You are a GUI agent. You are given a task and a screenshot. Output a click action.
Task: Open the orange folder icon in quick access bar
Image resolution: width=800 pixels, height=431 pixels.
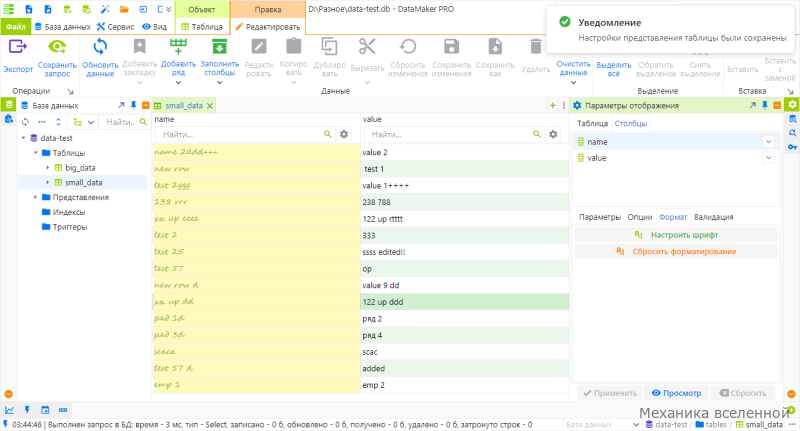coord(124,9)
